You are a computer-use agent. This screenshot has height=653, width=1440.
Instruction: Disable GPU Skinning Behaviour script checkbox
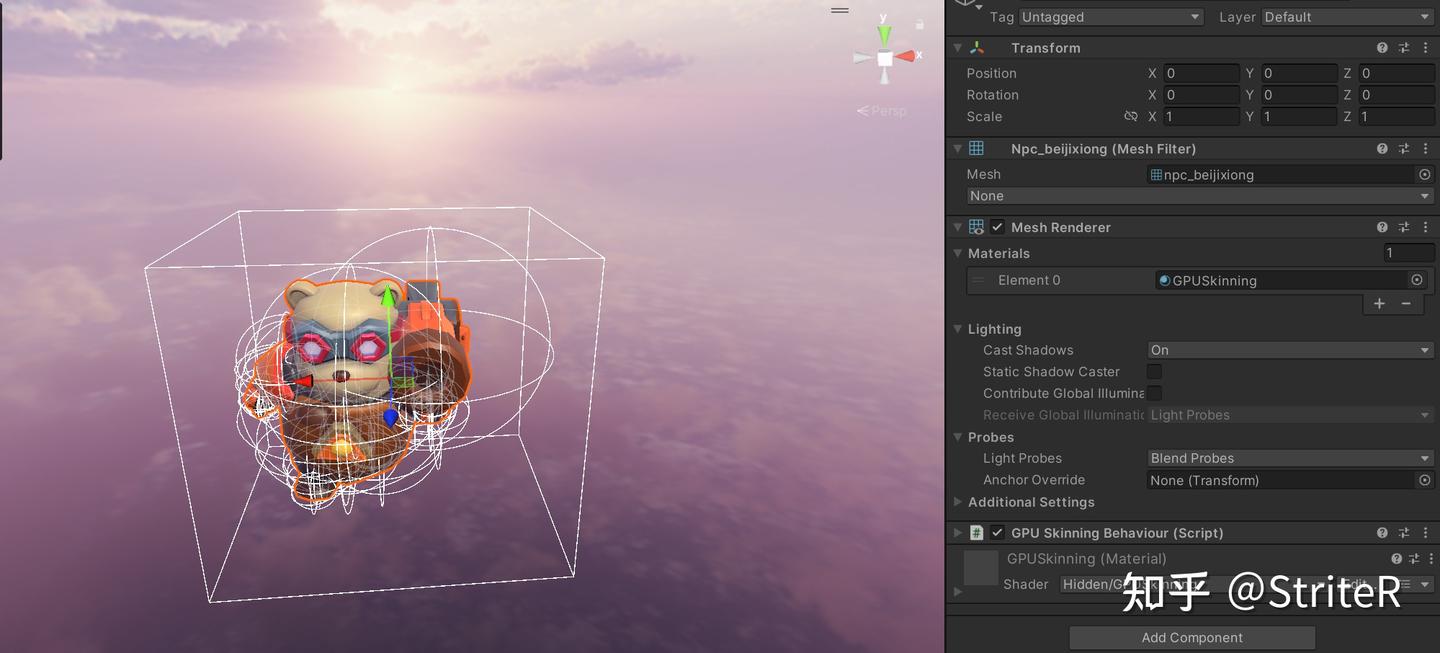(x=997, y=533)
